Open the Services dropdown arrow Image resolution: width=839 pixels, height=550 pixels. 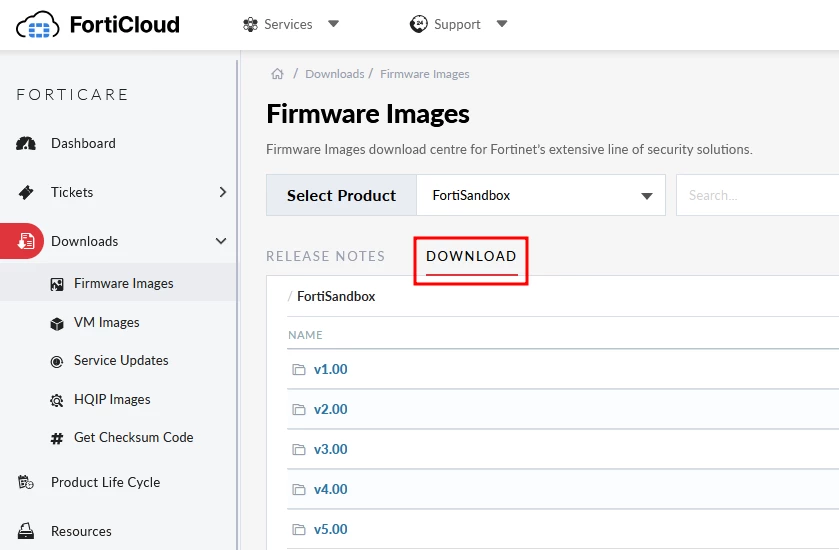[x=333, y=24]
